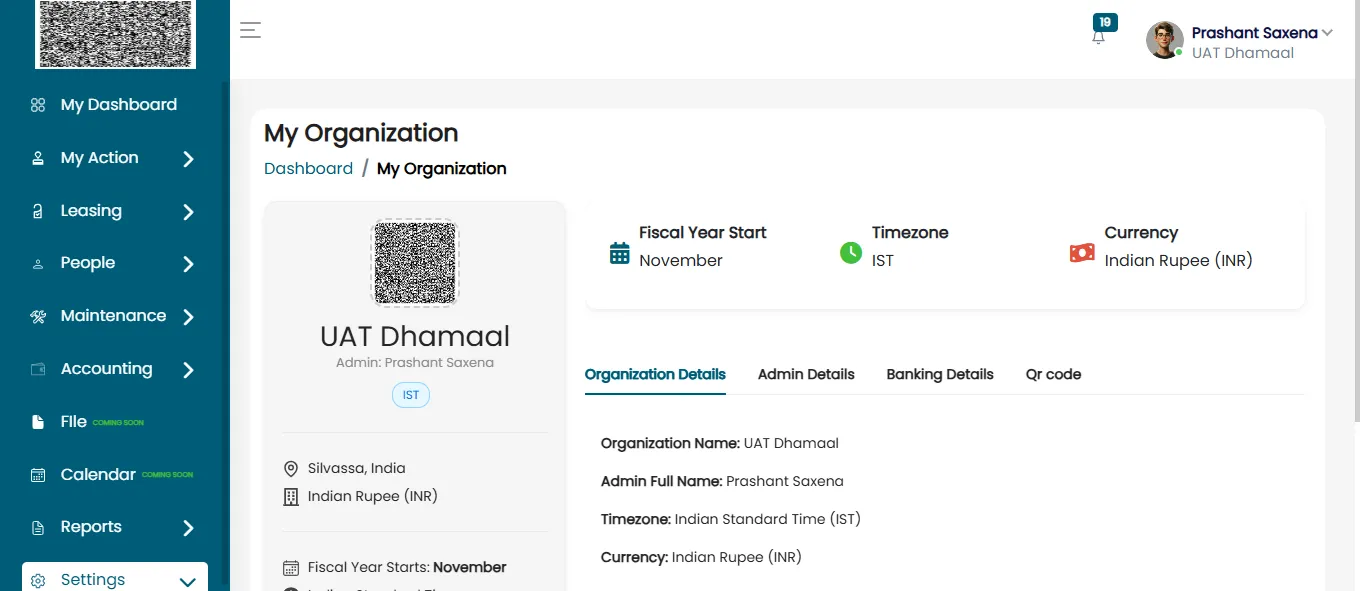Image resolution: width=1360 pixels, height=591 pixels.
Task: Follow the Dashboard breadcrumb link
Action: (x=308, y=168)
